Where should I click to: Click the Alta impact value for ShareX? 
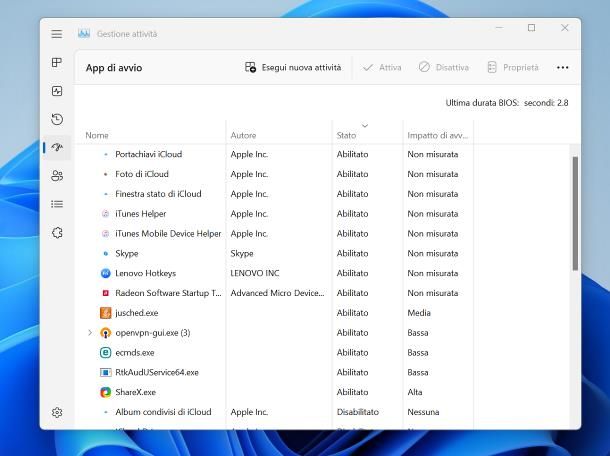point(415,392)
